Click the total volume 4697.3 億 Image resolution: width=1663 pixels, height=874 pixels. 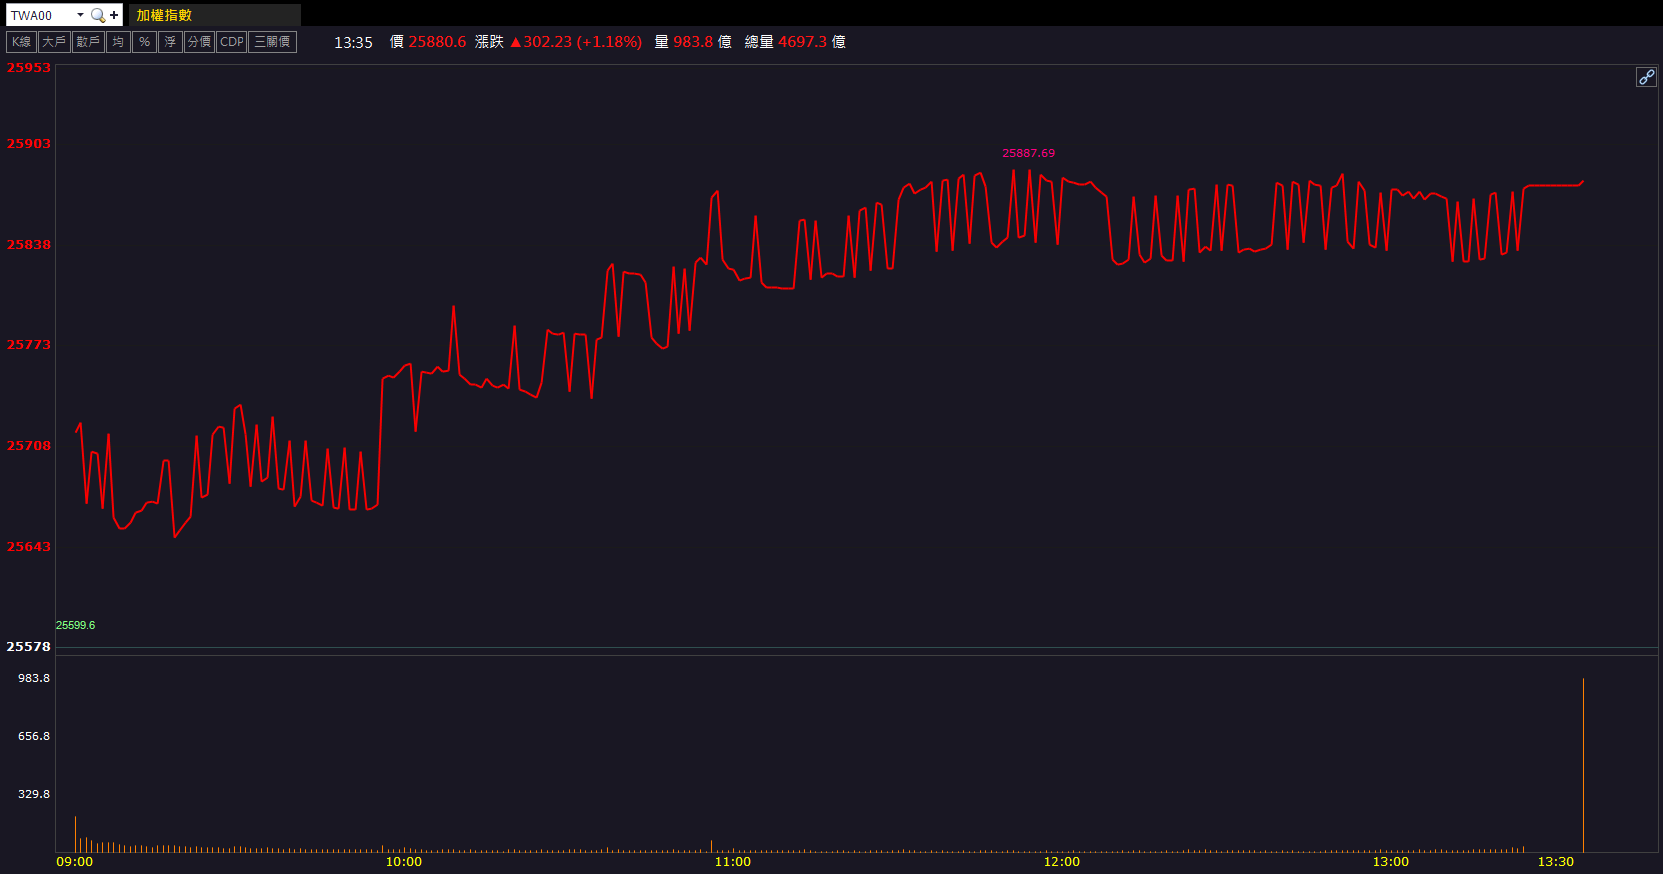point(812,42)
